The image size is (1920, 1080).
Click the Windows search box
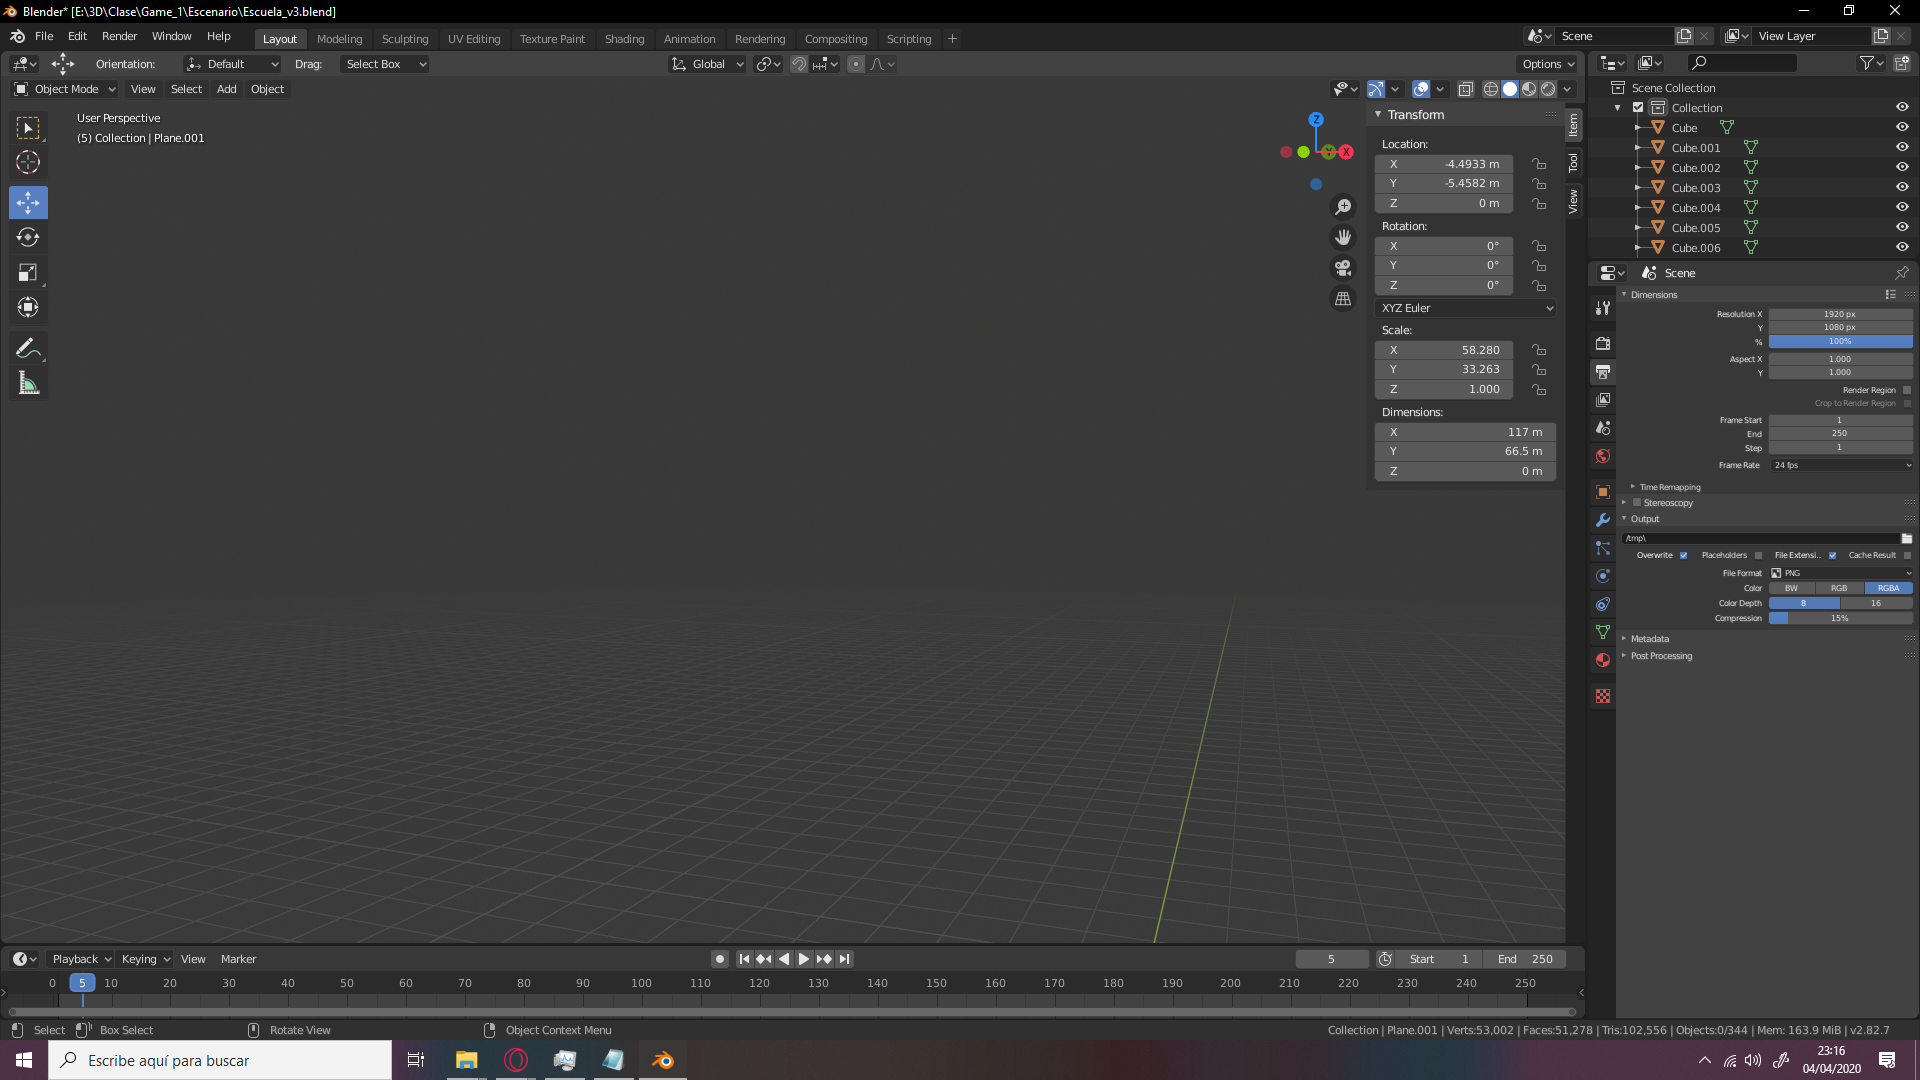coord(220,1060)
